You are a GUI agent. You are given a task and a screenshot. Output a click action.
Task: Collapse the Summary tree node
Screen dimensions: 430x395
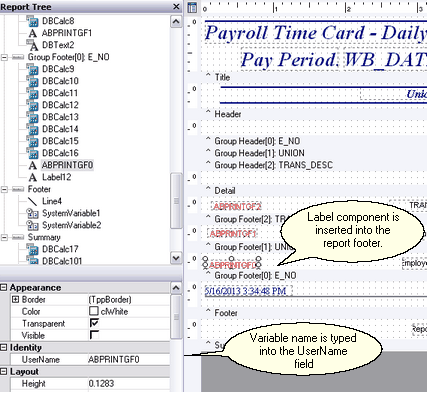pos(4,237)
